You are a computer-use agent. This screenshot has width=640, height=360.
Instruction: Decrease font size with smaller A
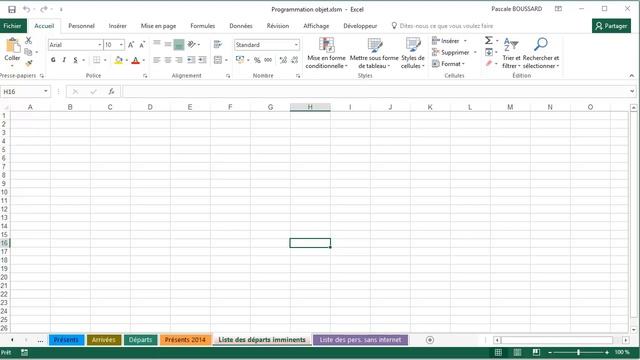click(142, 44)
